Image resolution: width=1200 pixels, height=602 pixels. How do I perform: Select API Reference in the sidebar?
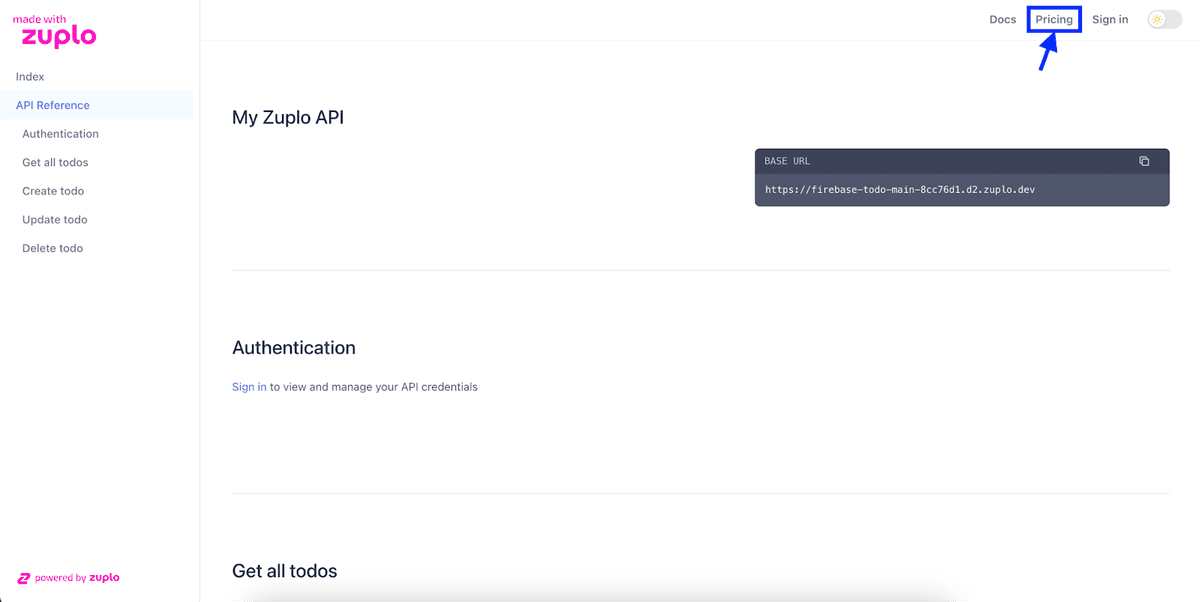coord(52,105)
